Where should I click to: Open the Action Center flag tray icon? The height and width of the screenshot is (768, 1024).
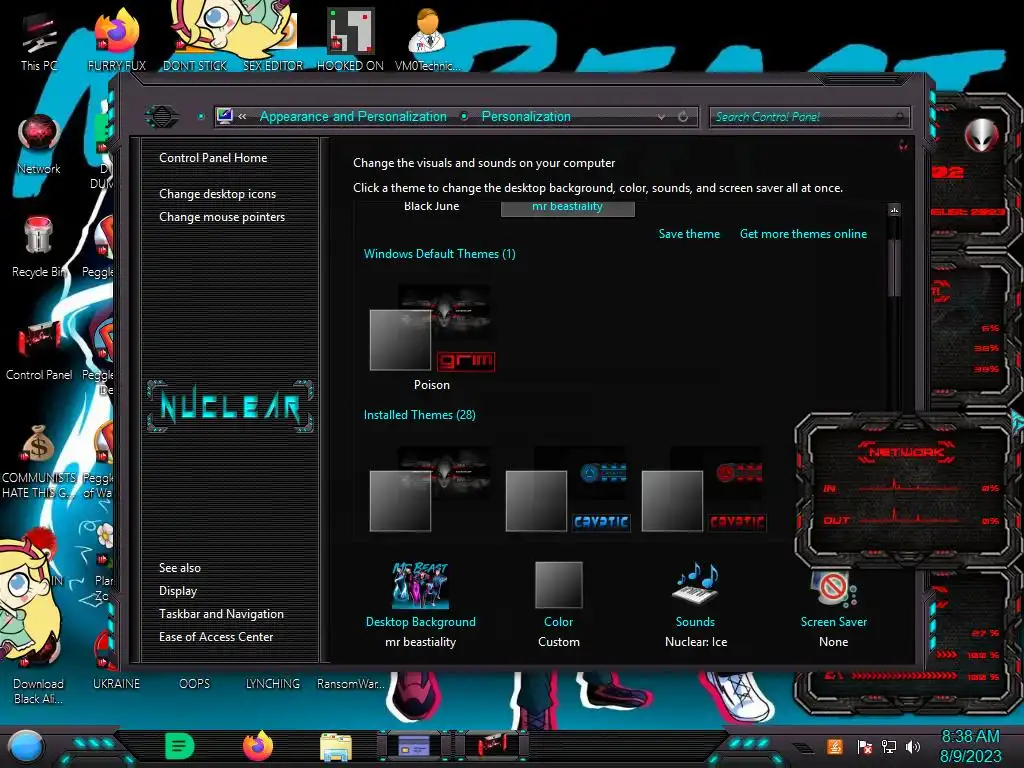864,746
